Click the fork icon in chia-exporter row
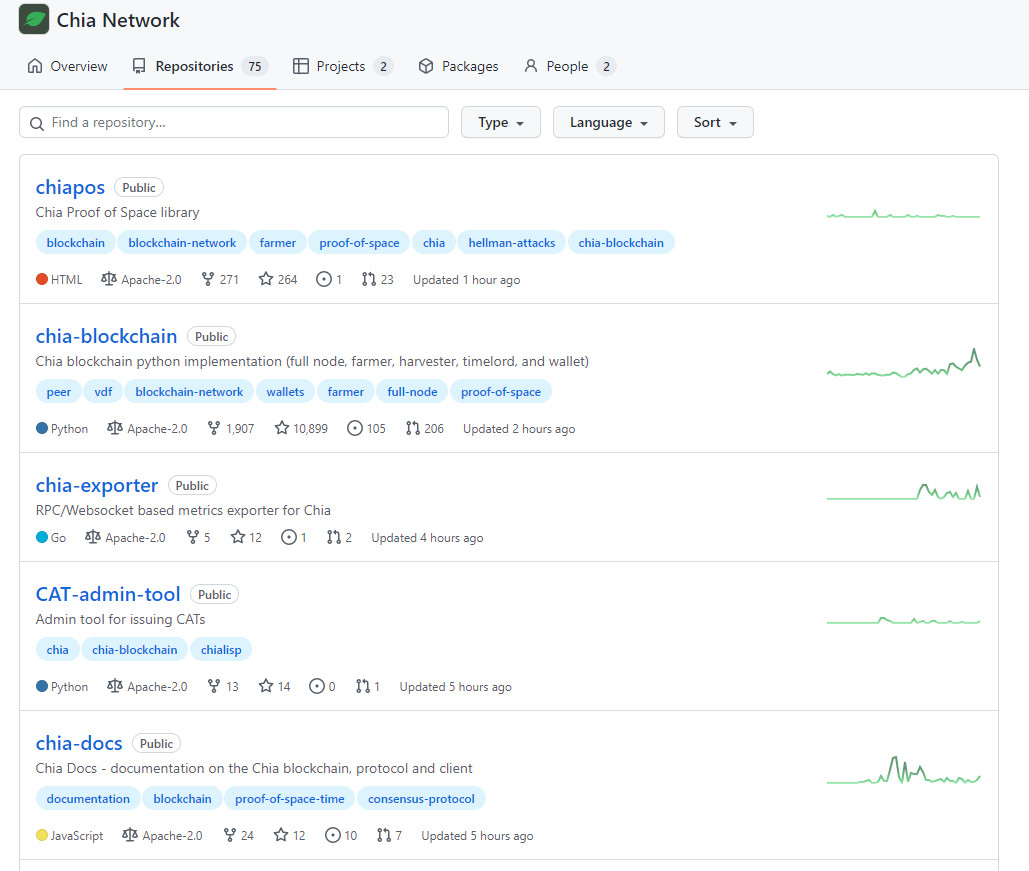Image resolution: width=1029 pixels, height=871 pixels. [x=193, y=538]
